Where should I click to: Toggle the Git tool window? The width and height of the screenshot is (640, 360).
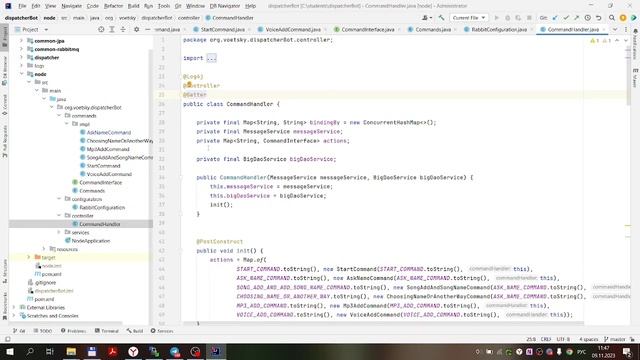[x=19, y=331]
